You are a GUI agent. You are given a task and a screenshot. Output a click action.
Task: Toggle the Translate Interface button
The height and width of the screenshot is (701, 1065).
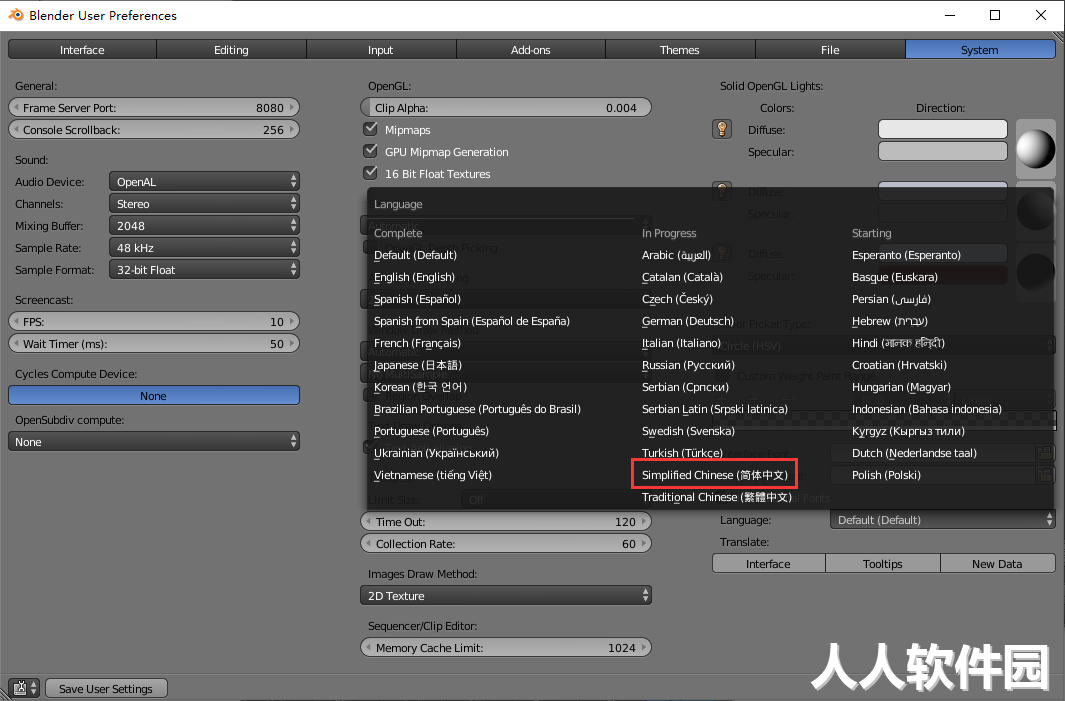pyautogui.click(x=768, y=564)
